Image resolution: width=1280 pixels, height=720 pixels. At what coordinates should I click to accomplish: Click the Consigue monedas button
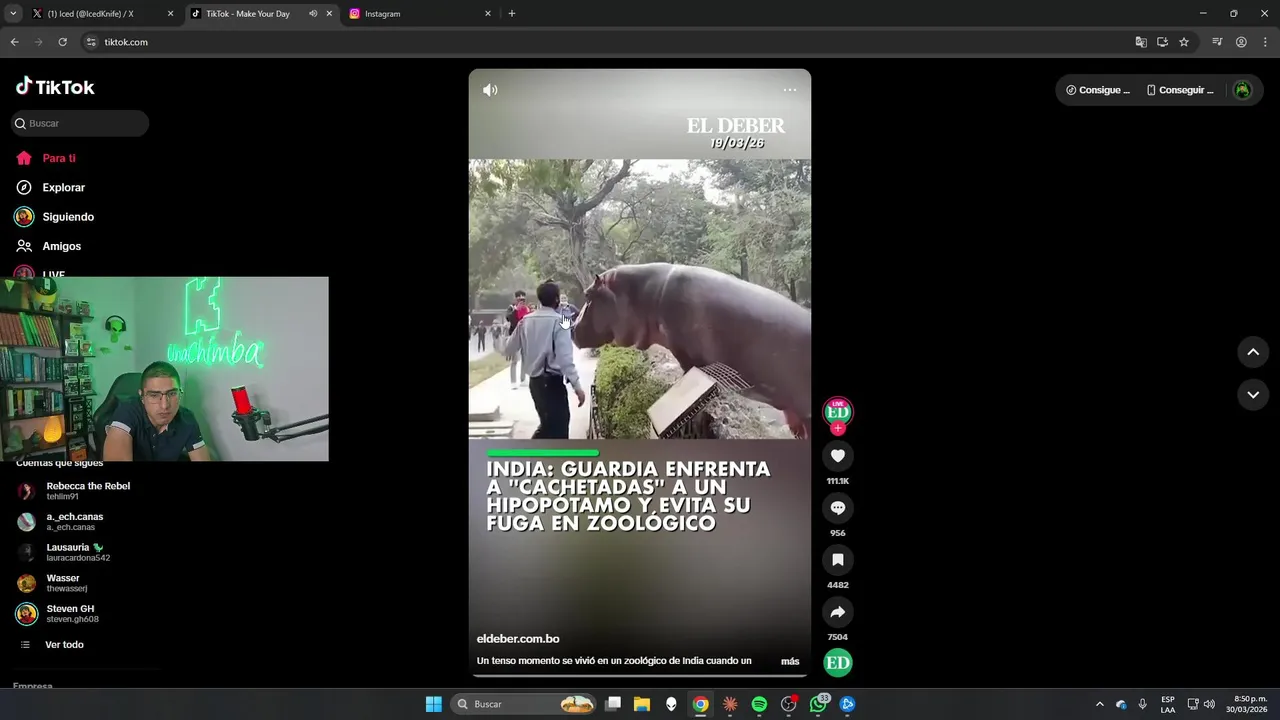(x=1098, y=90)
